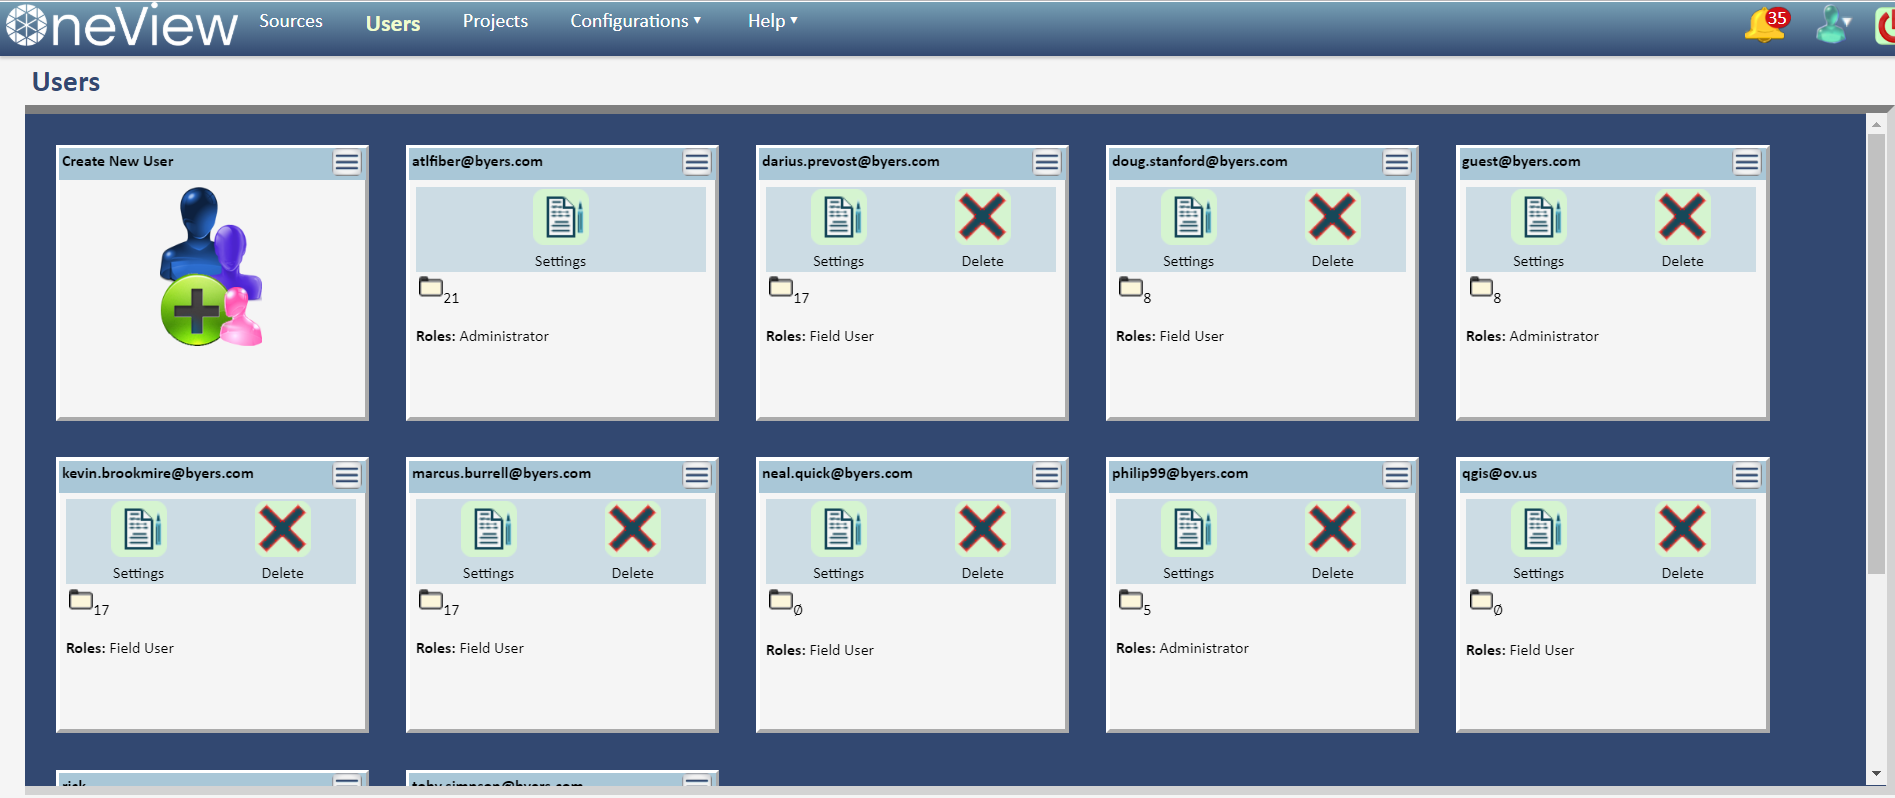Go to the Users page
The image size is (1895, 798).
[393, 23]
